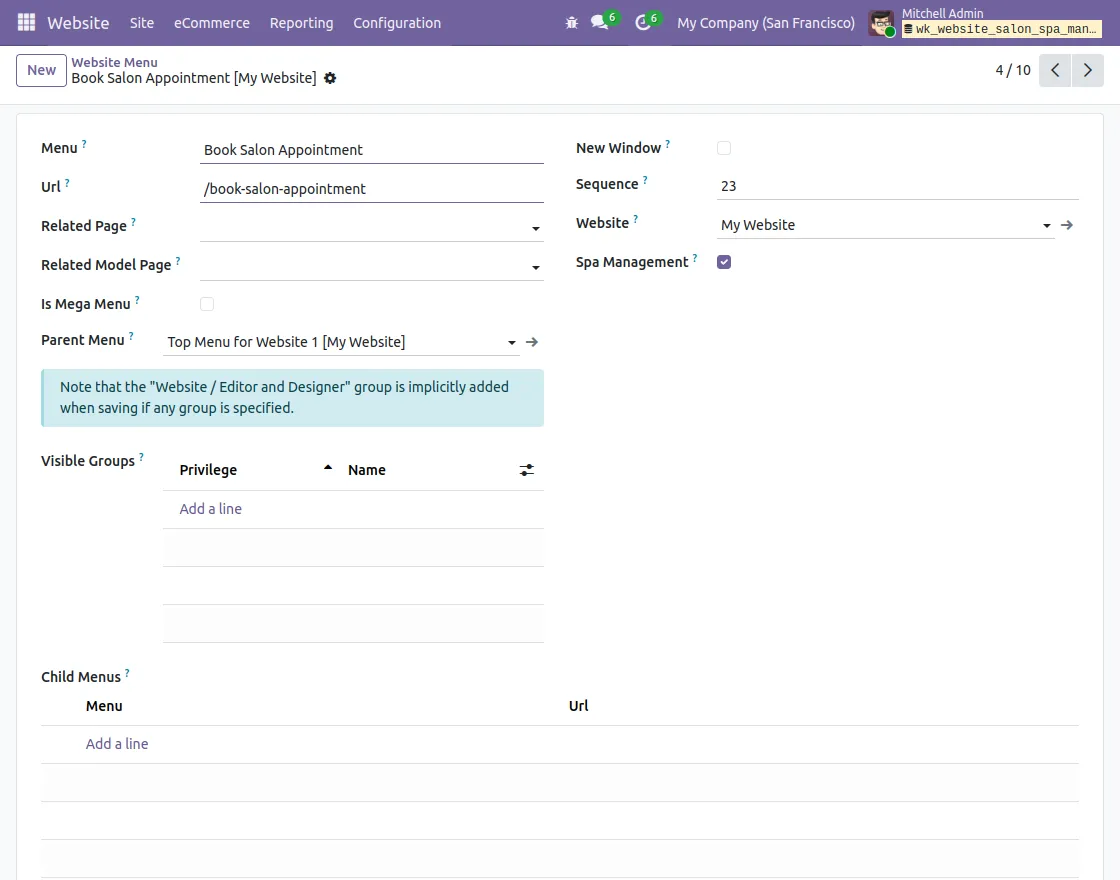The width and height of the screenshot is (1120, 880).
Task: Open the Site menu
Action: pyautogui.click(x=142, y=23)
